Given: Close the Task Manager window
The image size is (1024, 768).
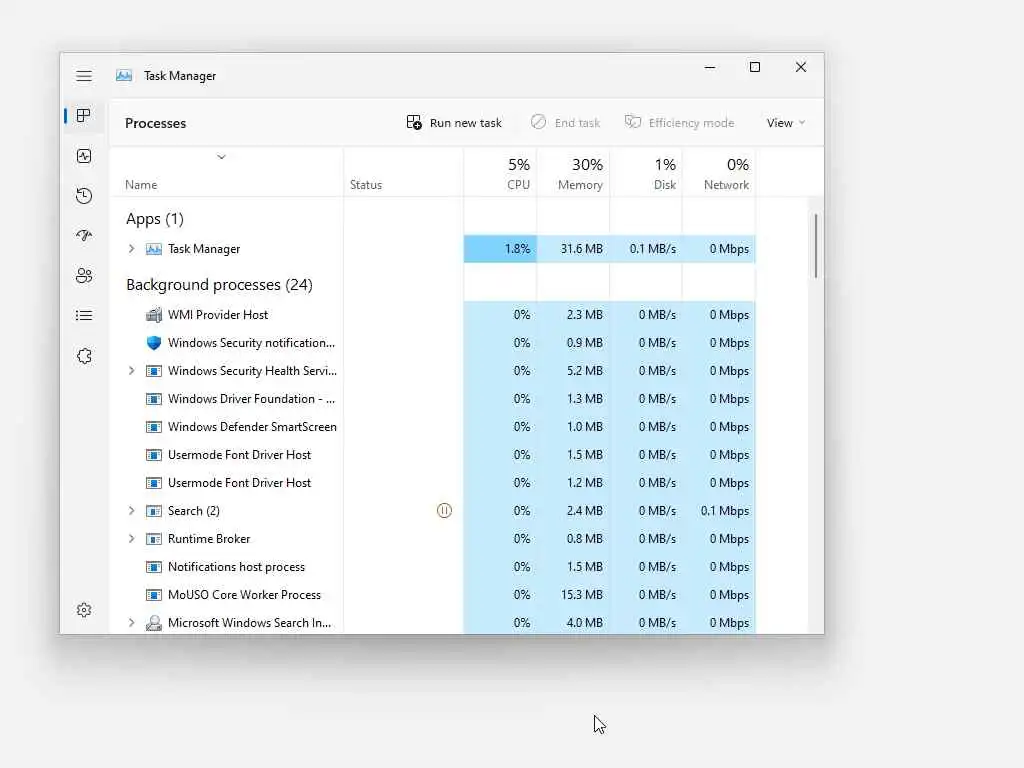Looking at the screenshot, I should coord(801,67).
